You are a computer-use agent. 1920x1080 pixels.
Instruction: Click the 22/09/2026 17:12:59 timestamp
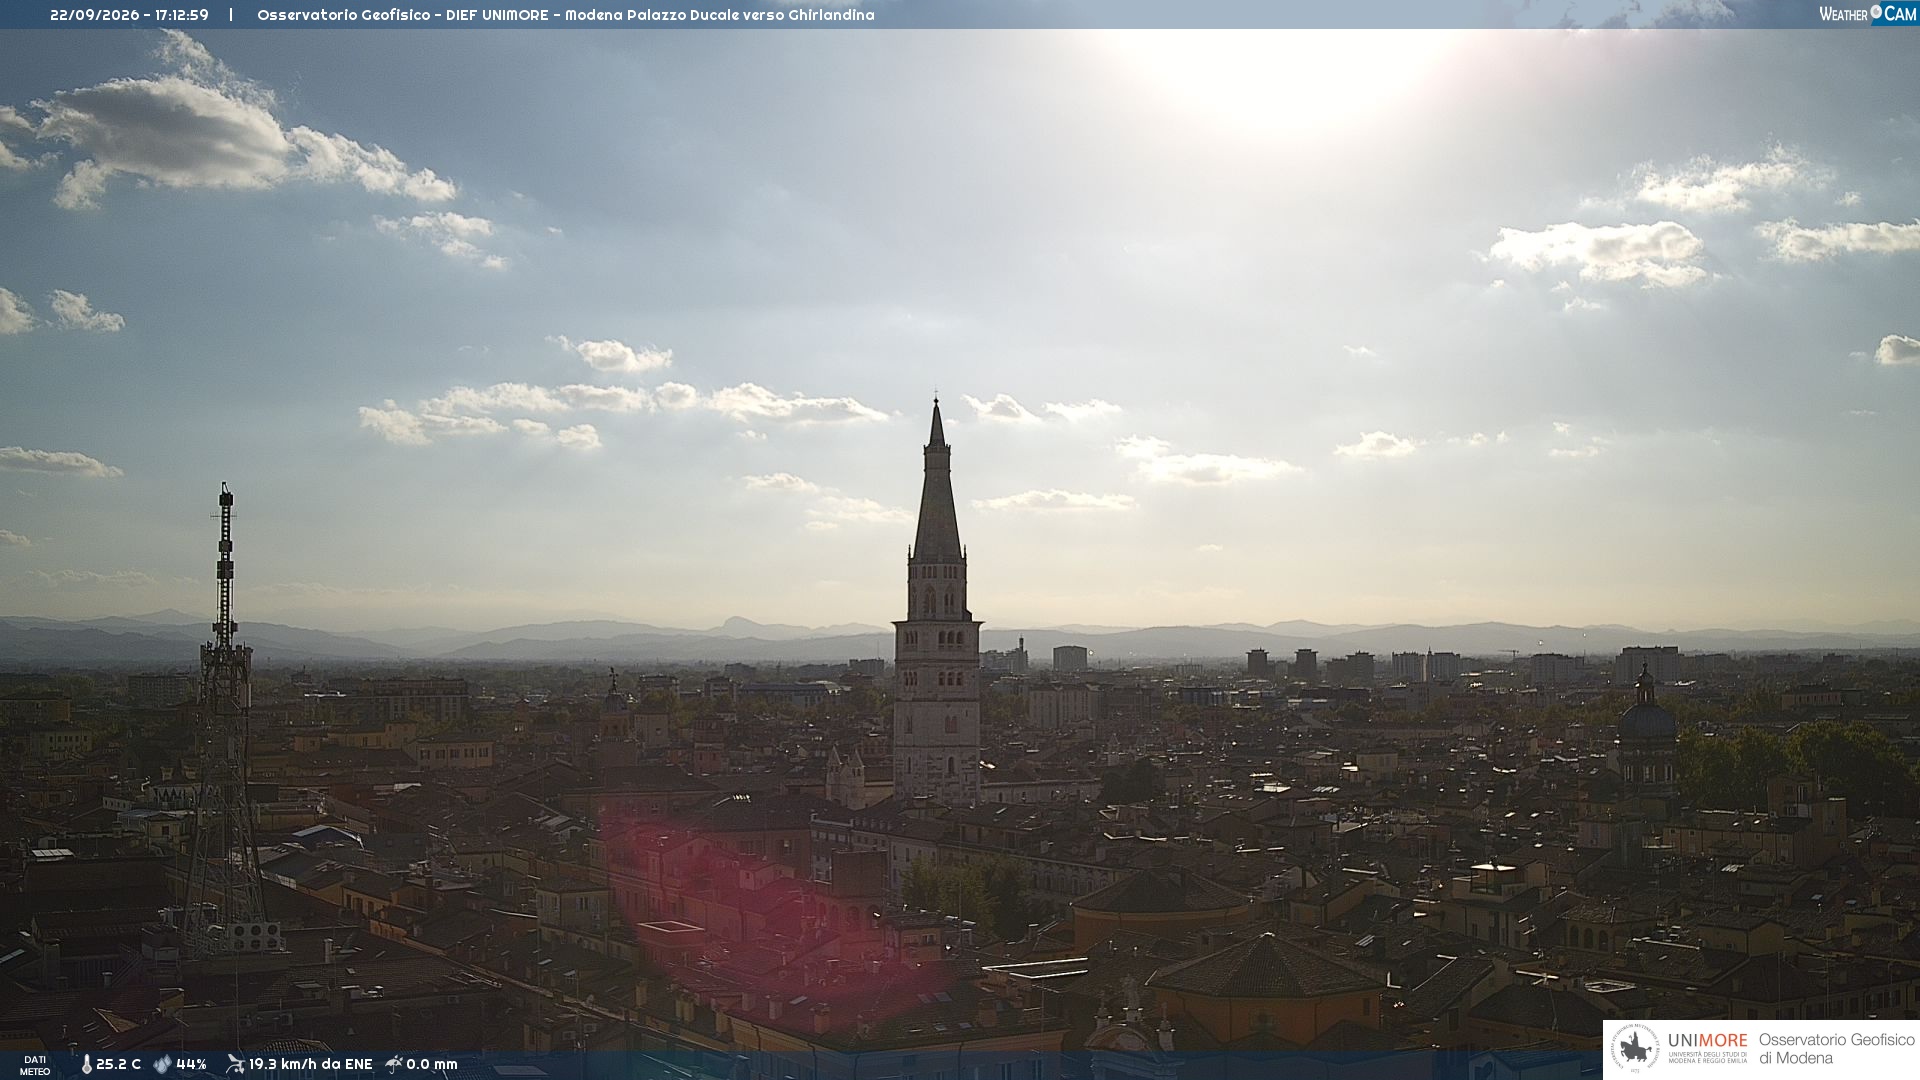(129, 15)
